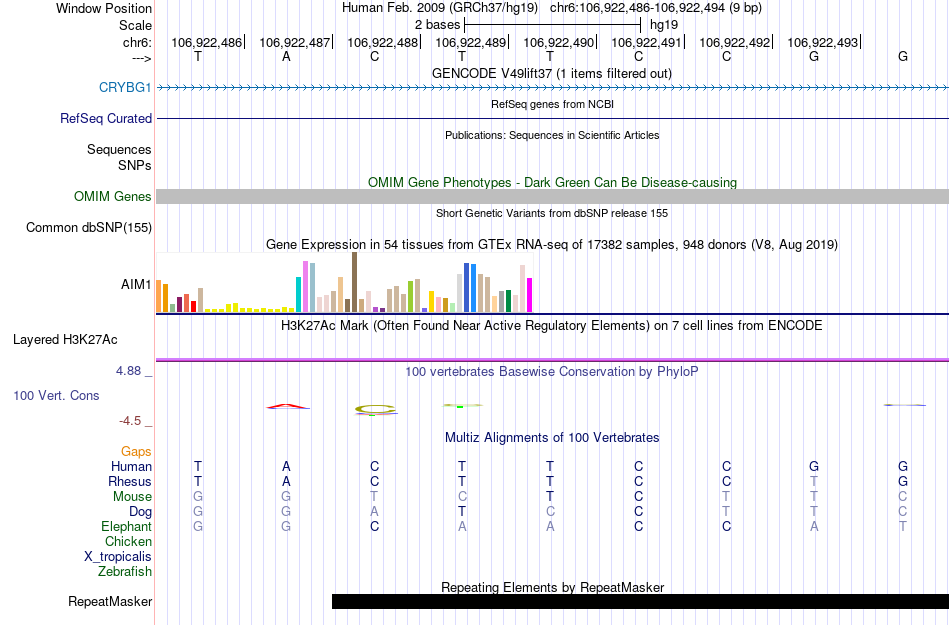Click 'Repeating Elements by RepeatMasker' title
This screenshot has height=625, width=950.
pyautogui.click(x=553, y=587)
